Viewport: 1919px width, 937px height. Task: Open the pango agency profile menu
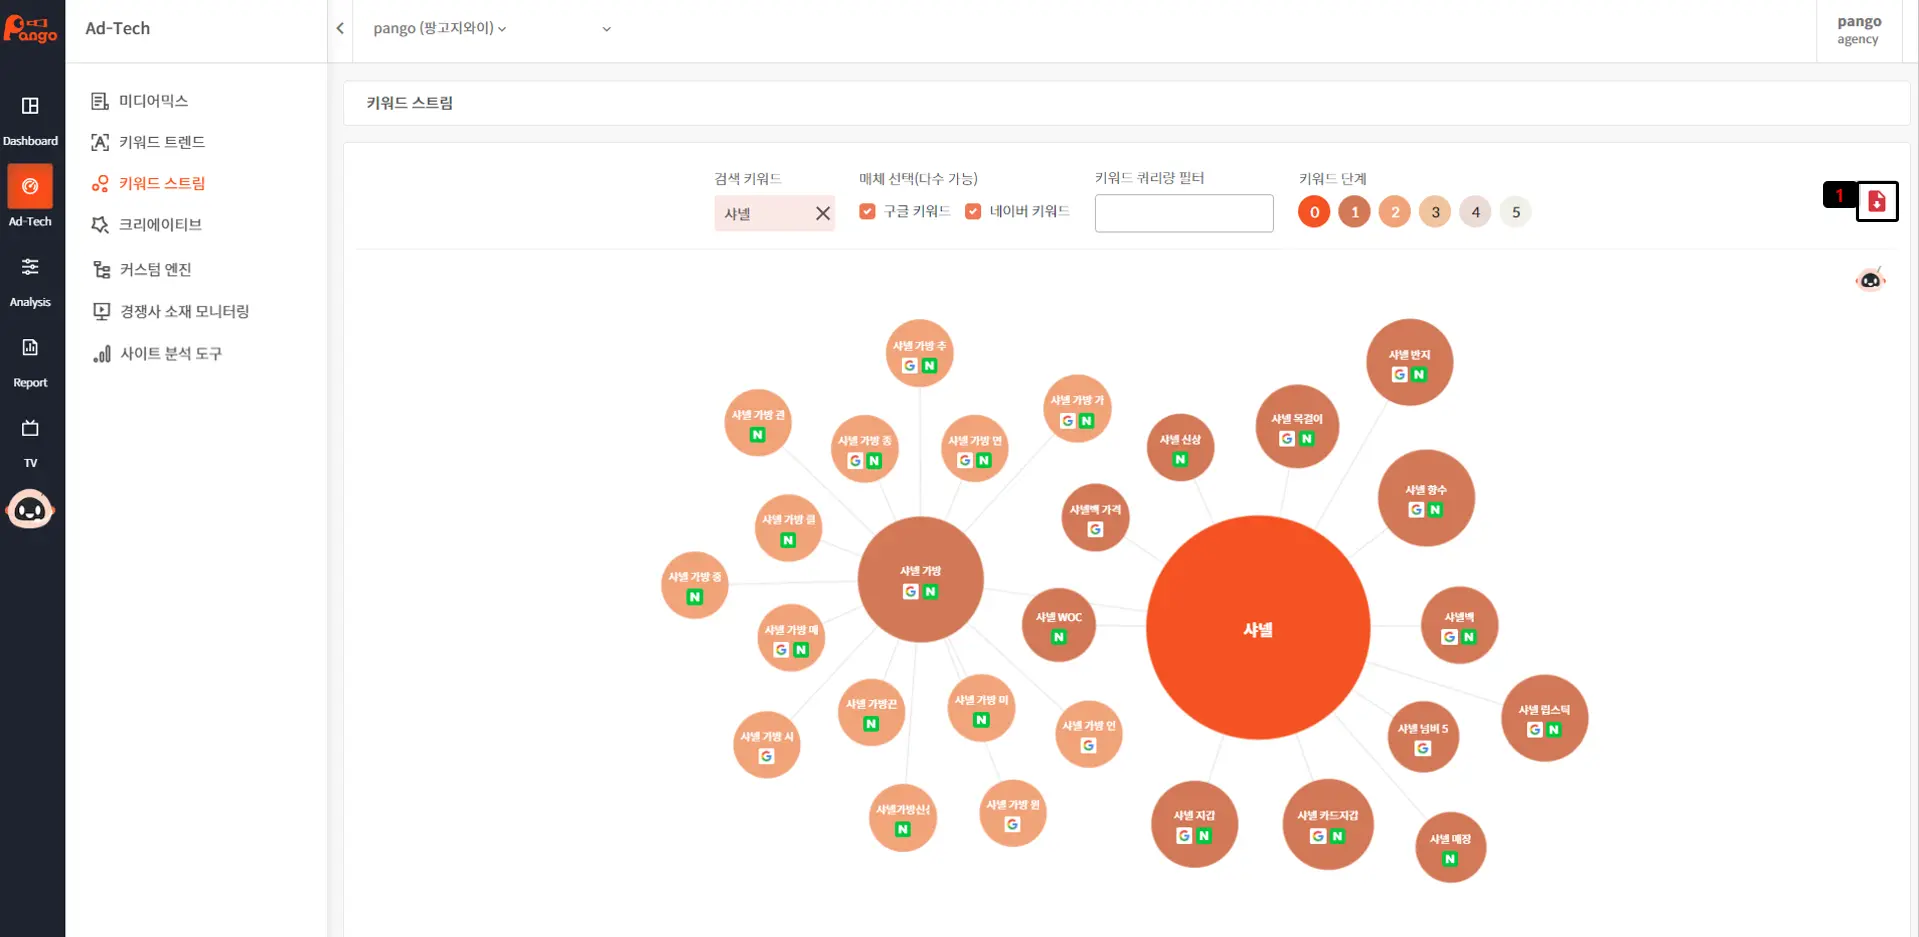[1858, 30]
